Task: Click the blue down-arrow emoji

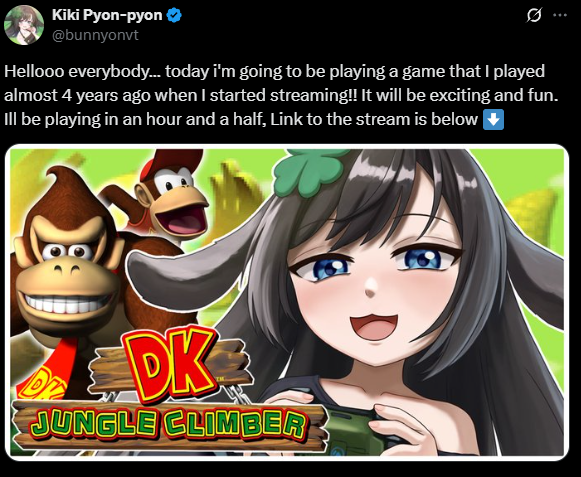Action: (494, 120)
